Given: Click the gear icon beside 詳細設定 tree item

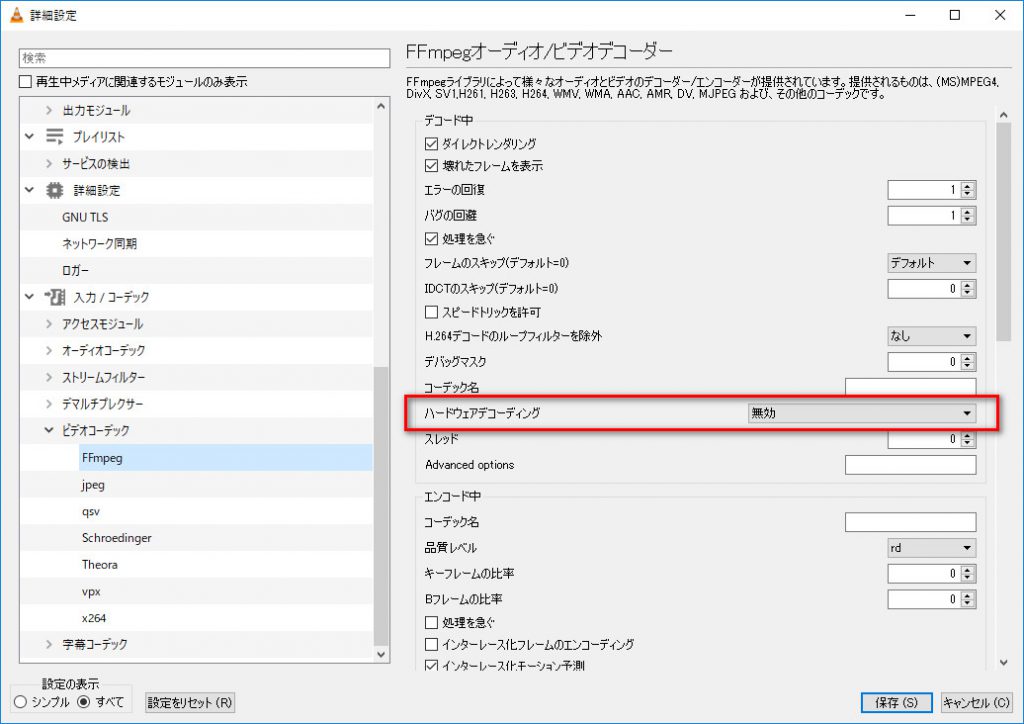Looking at the screenshot, I should 54,190.
